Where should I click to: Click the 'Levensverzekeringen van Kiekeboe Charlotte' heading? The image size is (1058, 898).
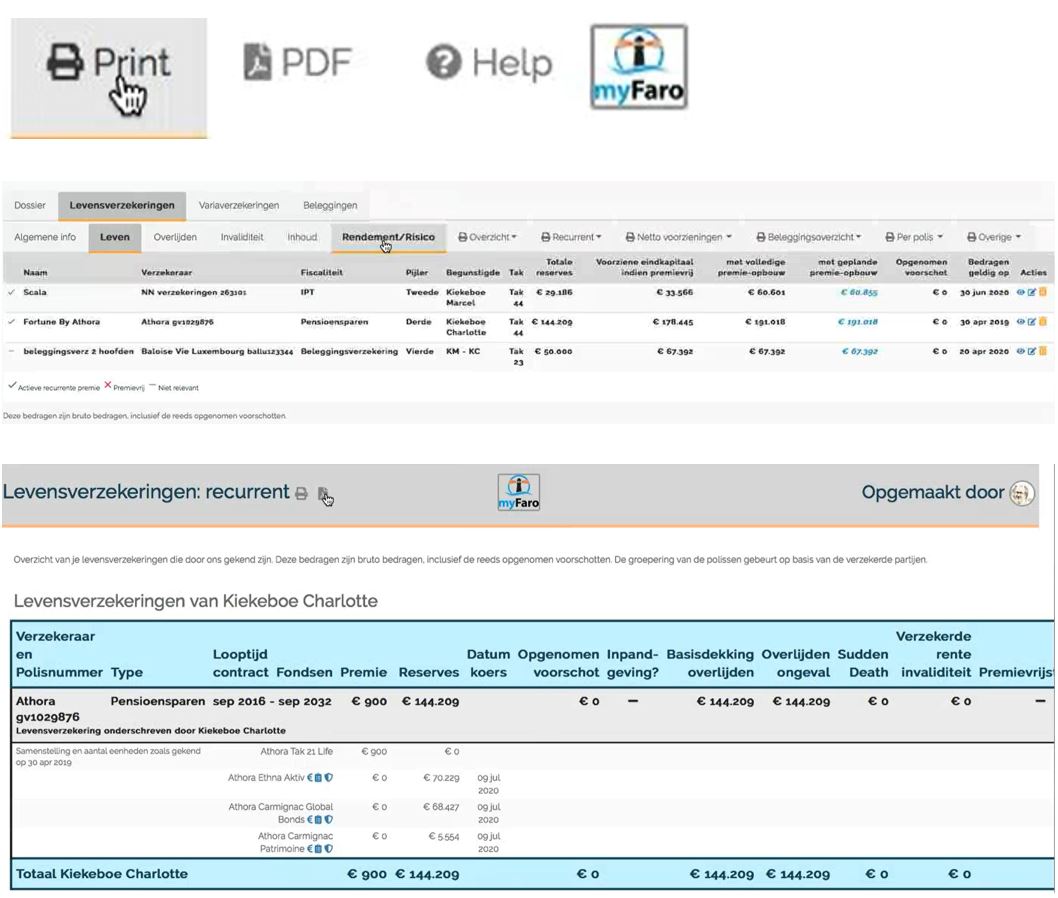point(196,600)
